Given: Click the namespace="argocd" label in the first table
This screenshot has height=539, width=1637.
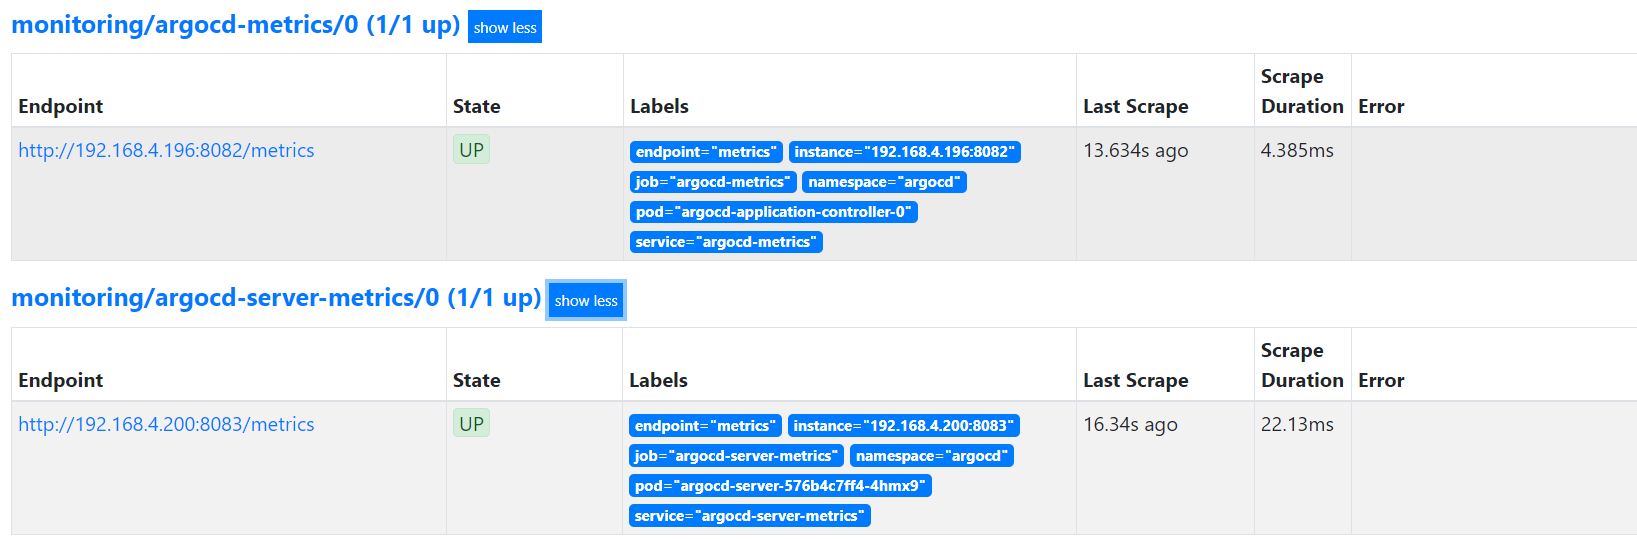Looking at the screenshot, I should coord(884,182).
